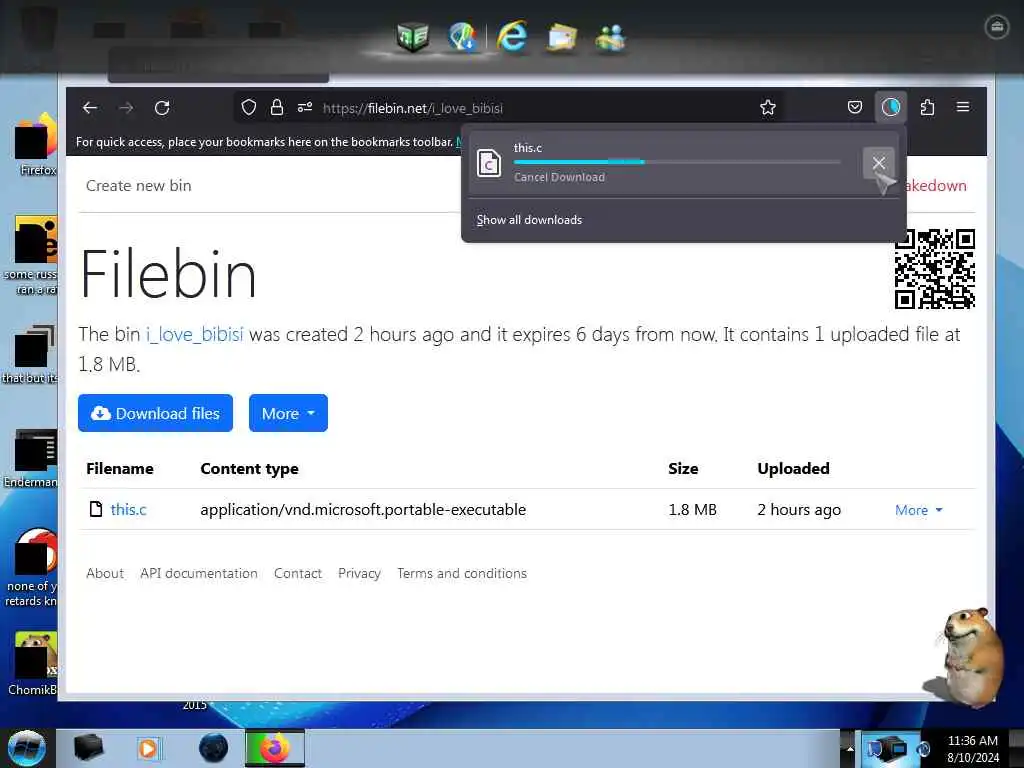Go back with the browser back arrow
This screenshot has height=768, width=1024.
90,108
